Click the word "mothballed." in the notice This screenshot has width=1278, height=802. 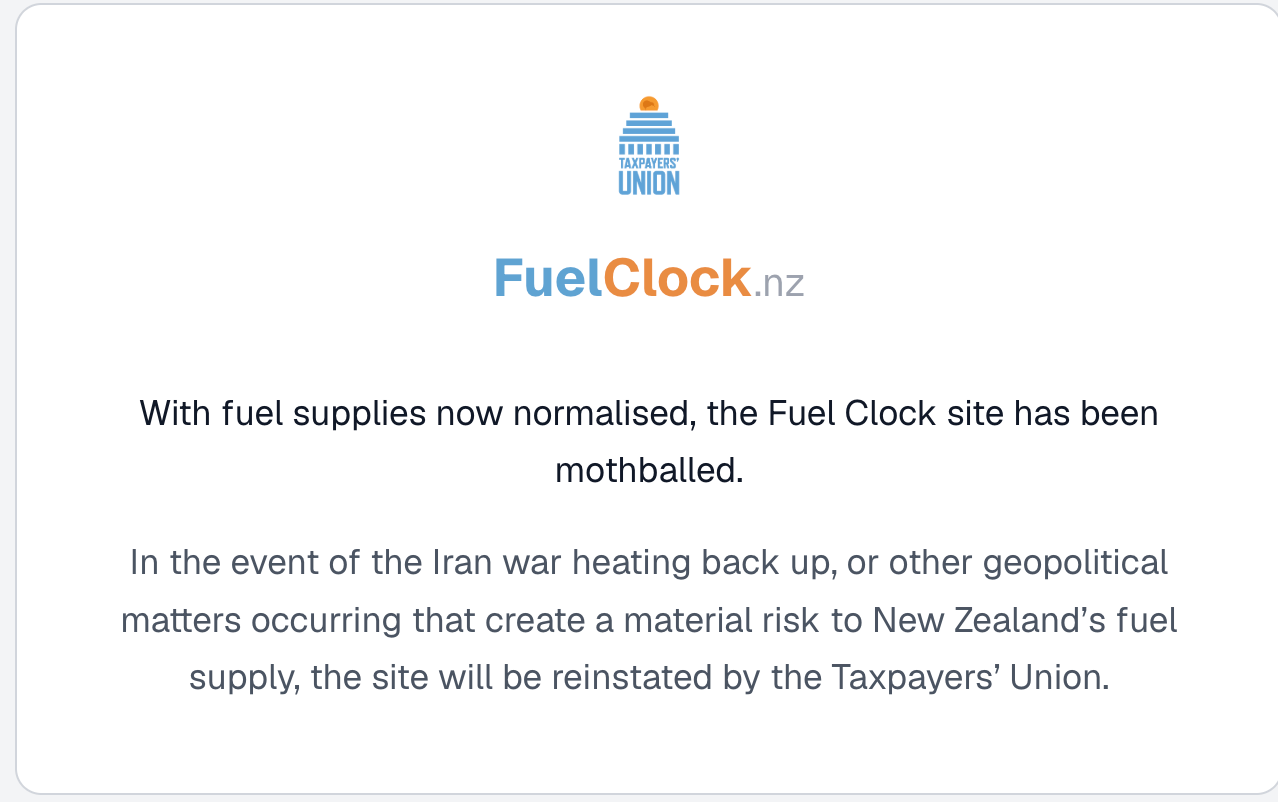(649, 469)
